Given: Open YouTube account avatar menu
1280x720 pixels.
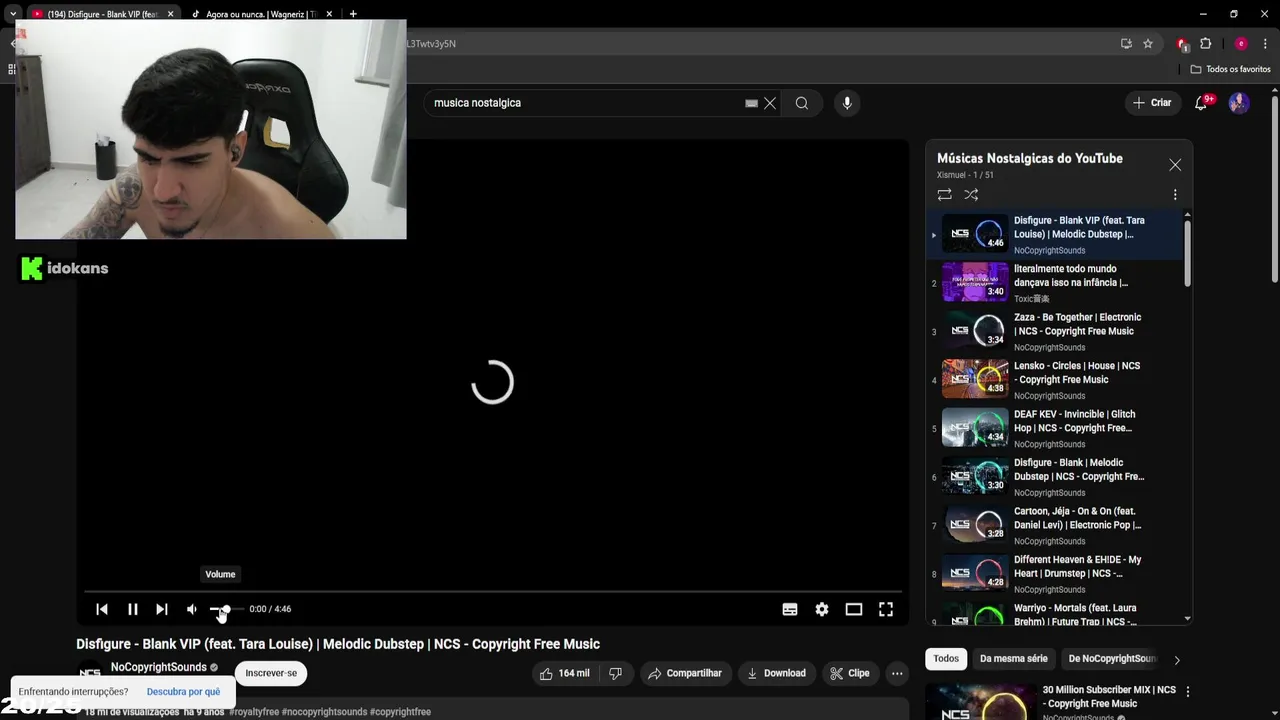Looking at the screenshot, I should click(1239, 103).
